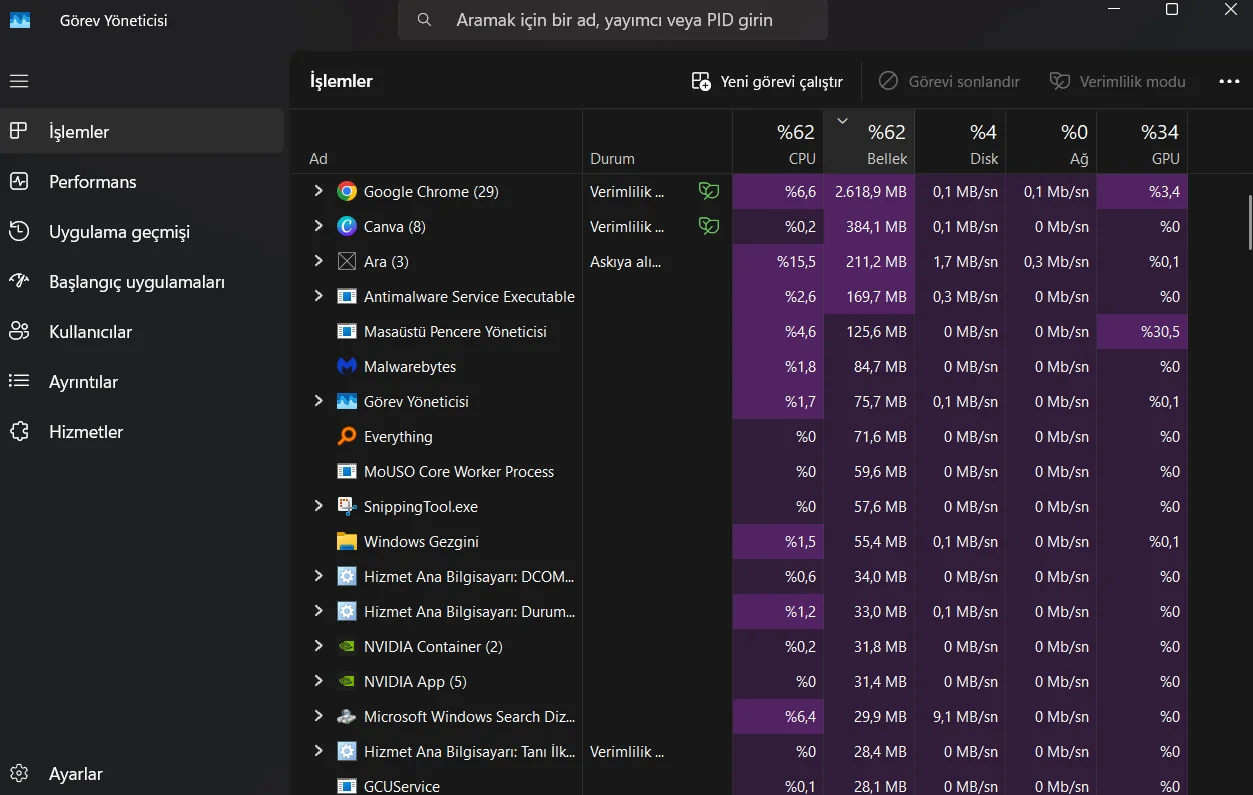The width and height of the screenshot is (1253, 795).
Task: Expand the Antimalware Service Executable row
Action: coord(318,296)
